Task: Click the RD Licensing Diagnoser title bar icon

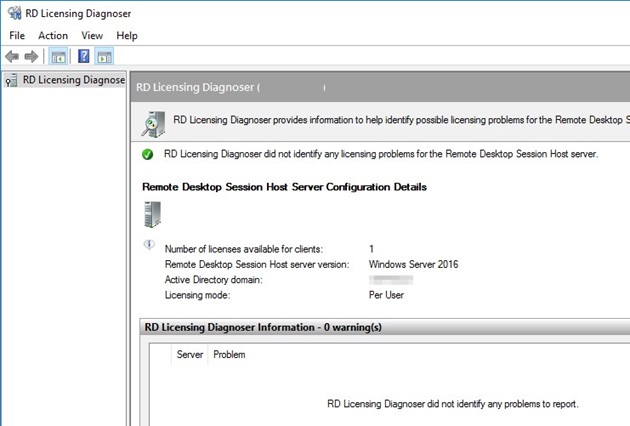Action: (14, 14)
